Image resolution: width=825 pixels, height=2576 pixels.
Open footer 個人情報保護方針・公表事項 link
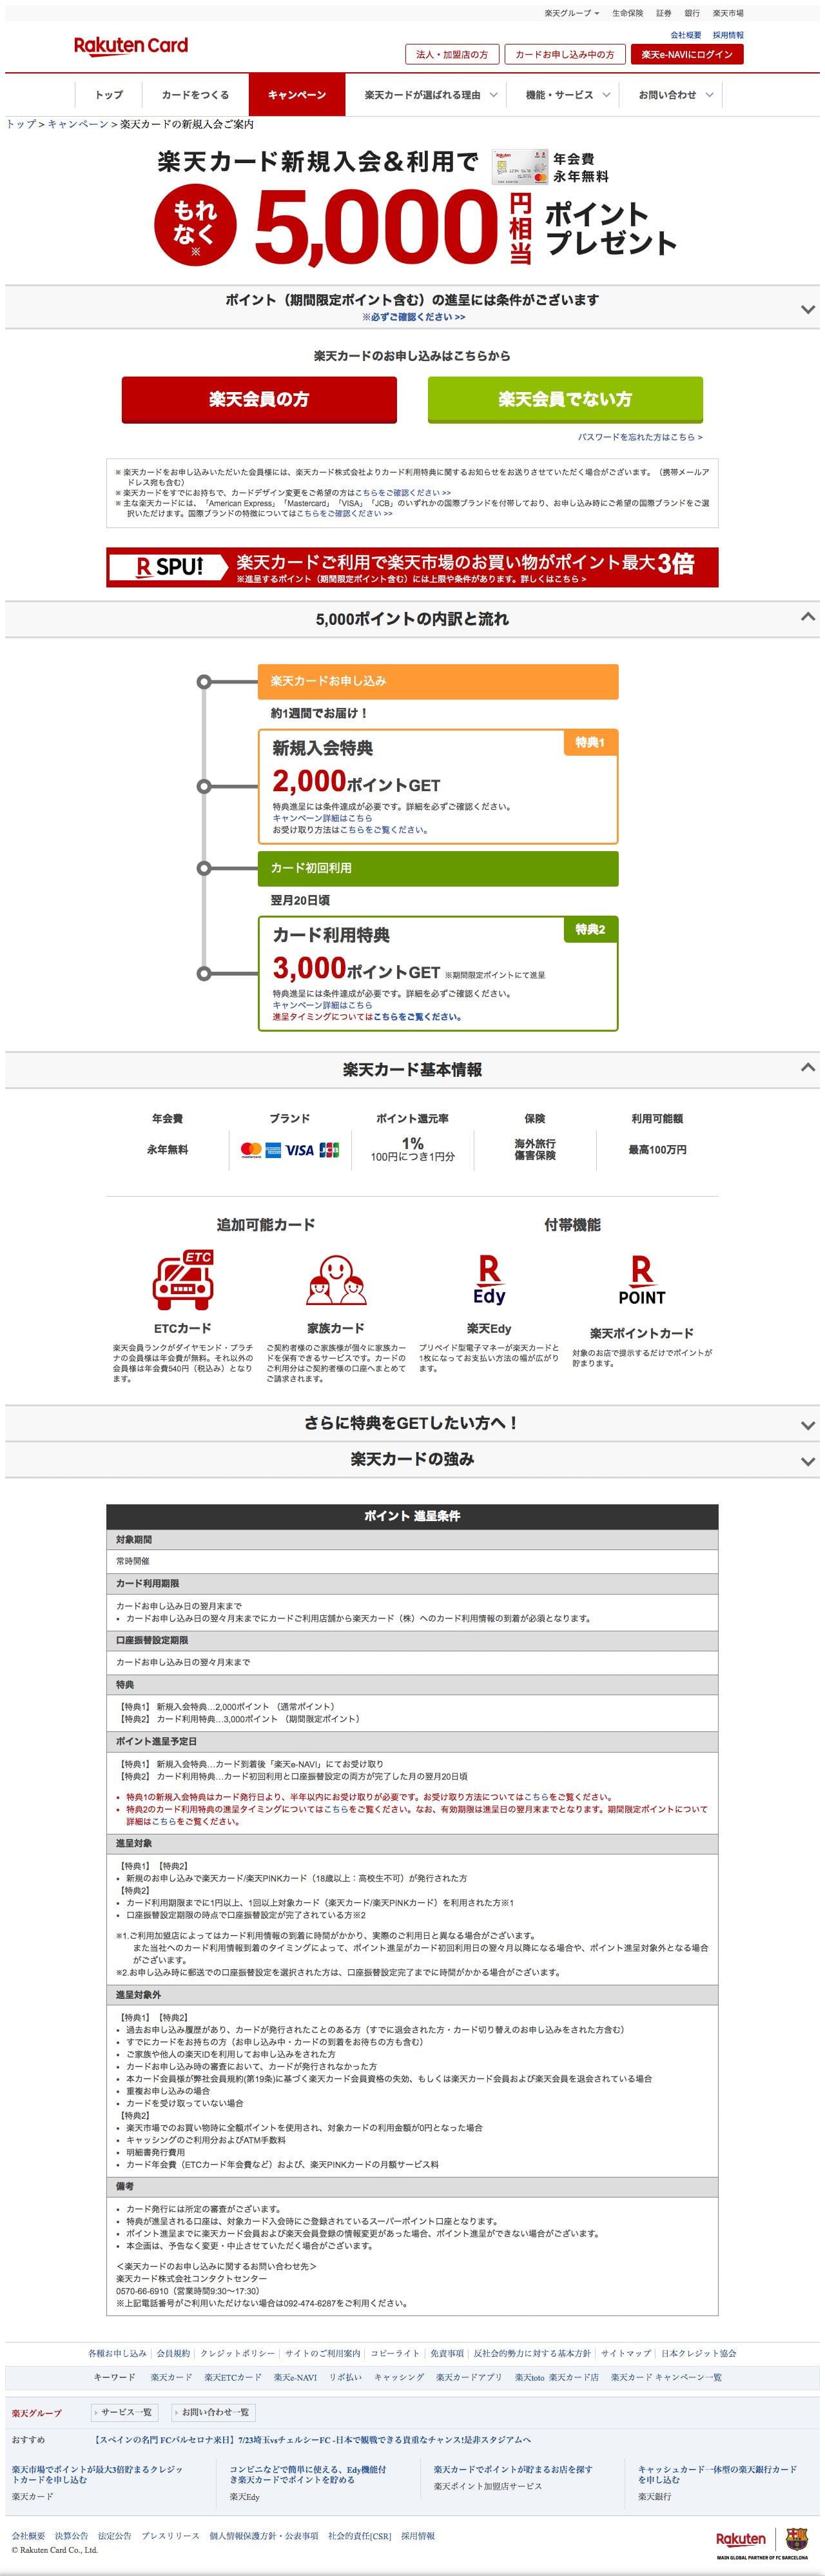tap(264, 2535)
